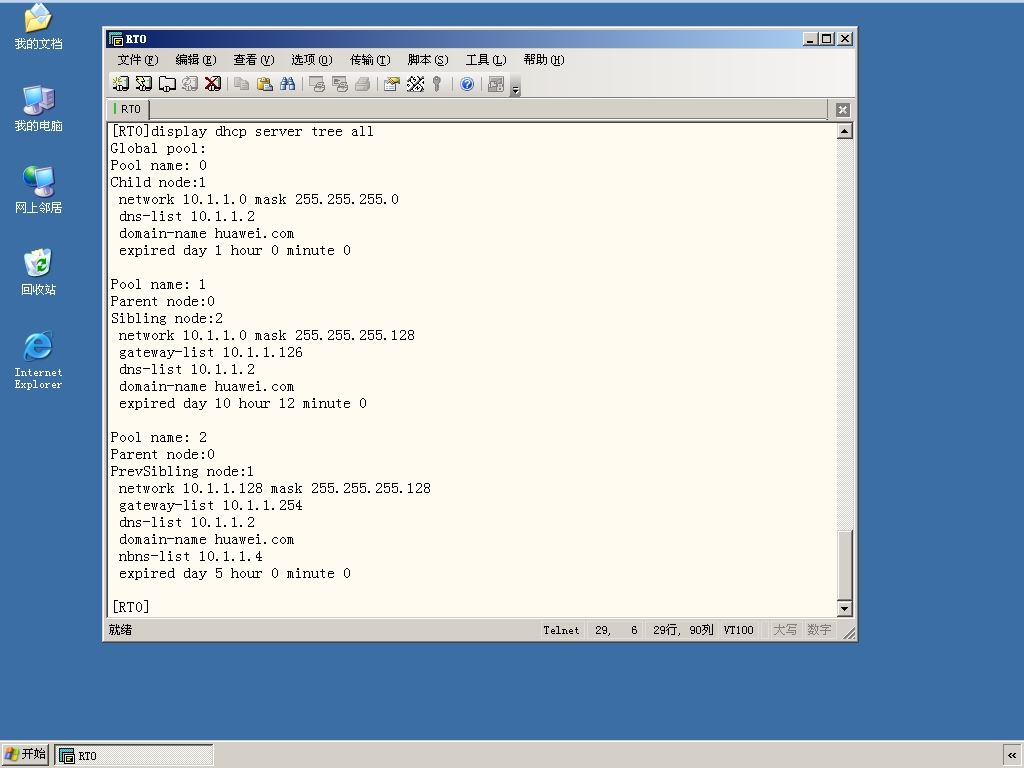The height and width of the screenshot is (768, 1024).
Task: Click the Connect toolbar icon
Action: click(x=120, y=84)
